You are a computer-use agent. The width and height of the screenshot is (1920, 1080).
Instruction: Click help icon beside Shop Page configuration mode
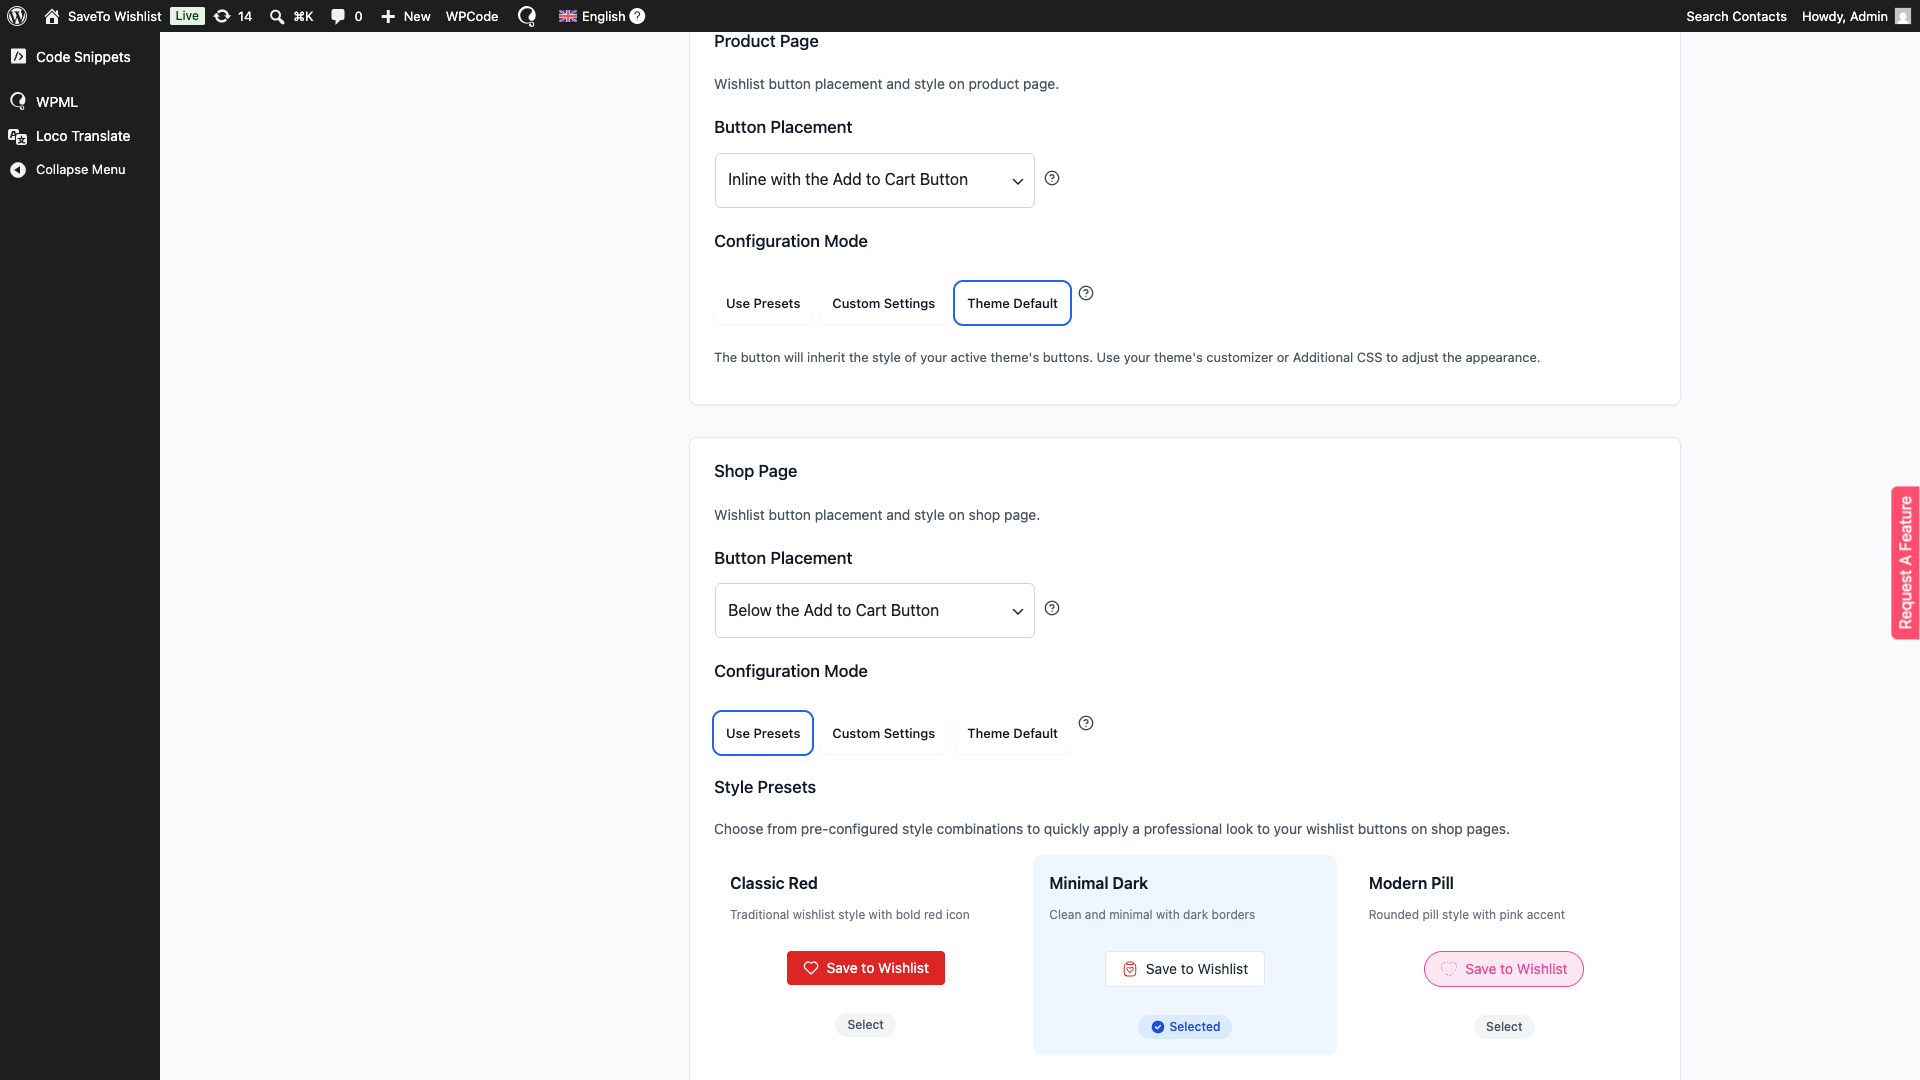[x=1086, y=723]
